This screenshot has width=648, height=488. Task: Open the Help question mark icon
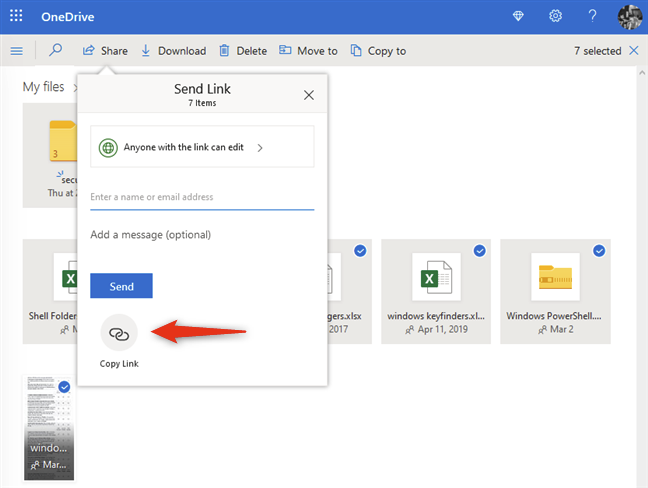[x=592, y=16]
